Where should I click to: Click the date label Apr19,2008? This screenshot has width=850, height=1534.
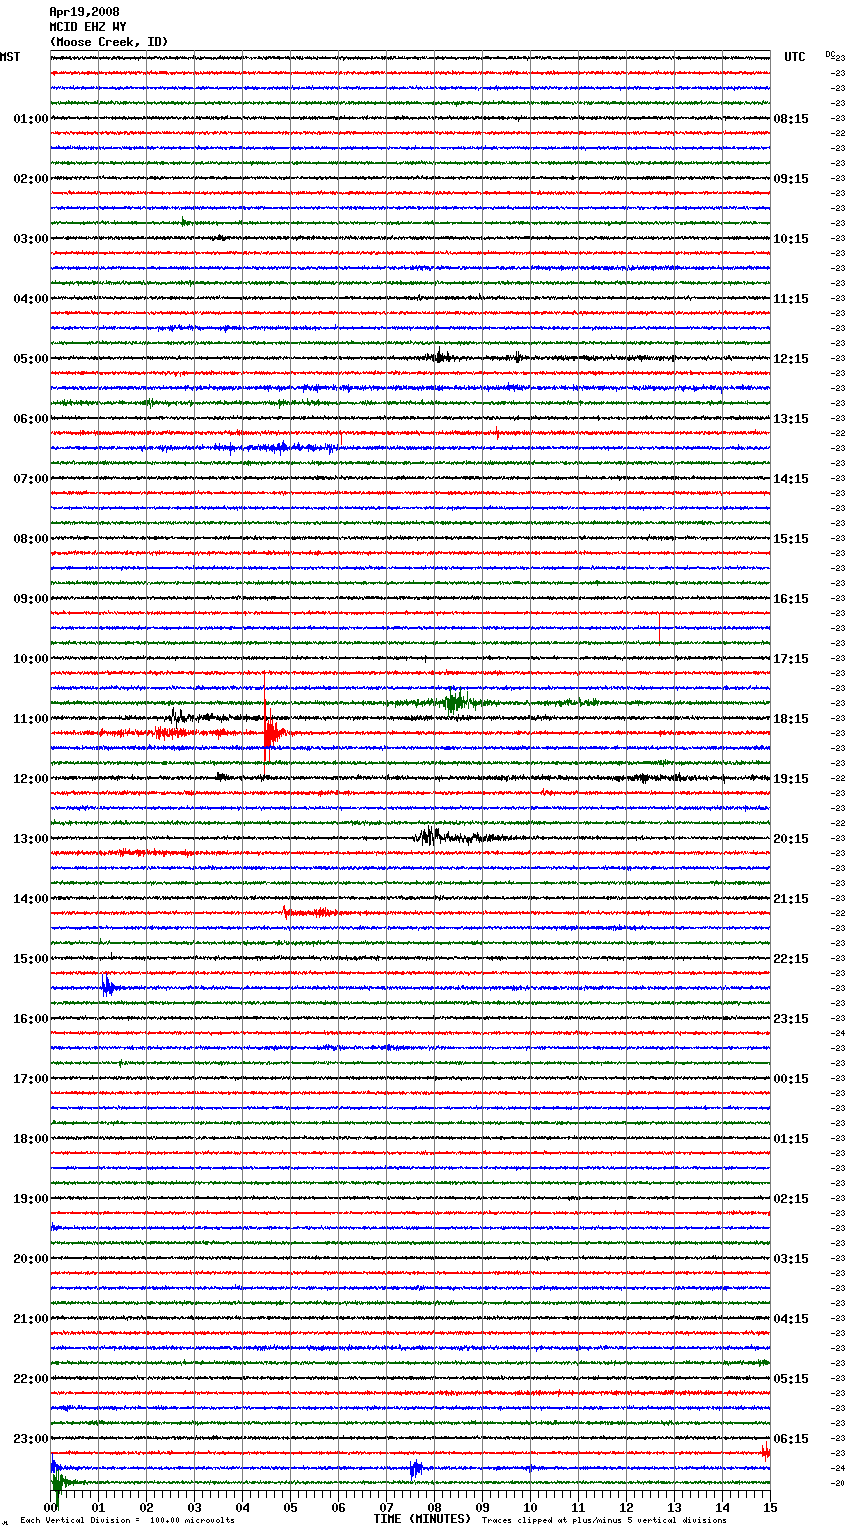tap(84, 12)
